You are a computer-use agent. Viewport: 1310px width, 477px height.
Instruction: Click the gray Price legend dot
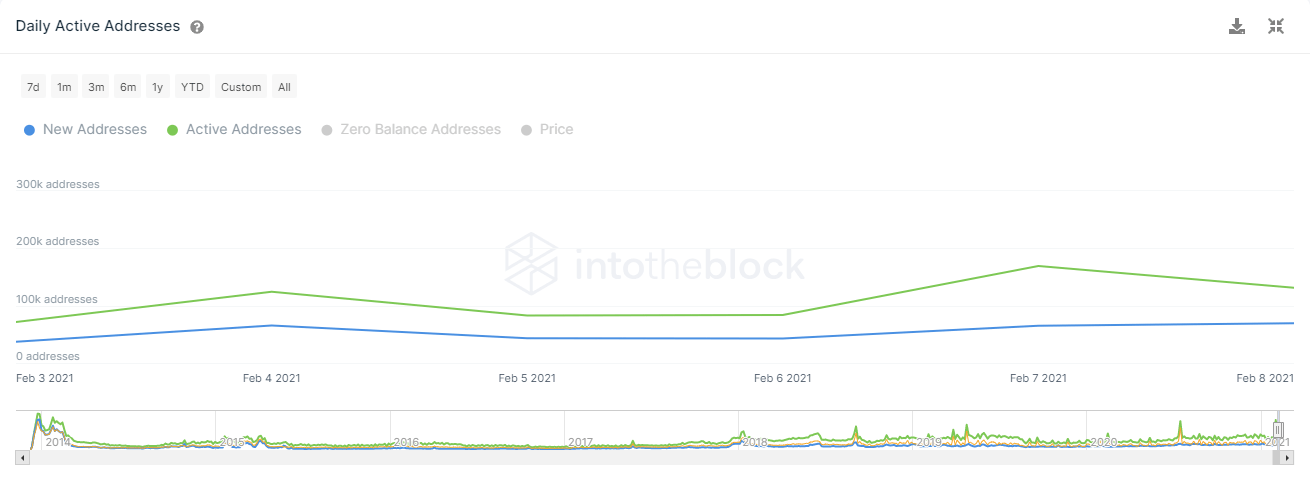point(526,130)
